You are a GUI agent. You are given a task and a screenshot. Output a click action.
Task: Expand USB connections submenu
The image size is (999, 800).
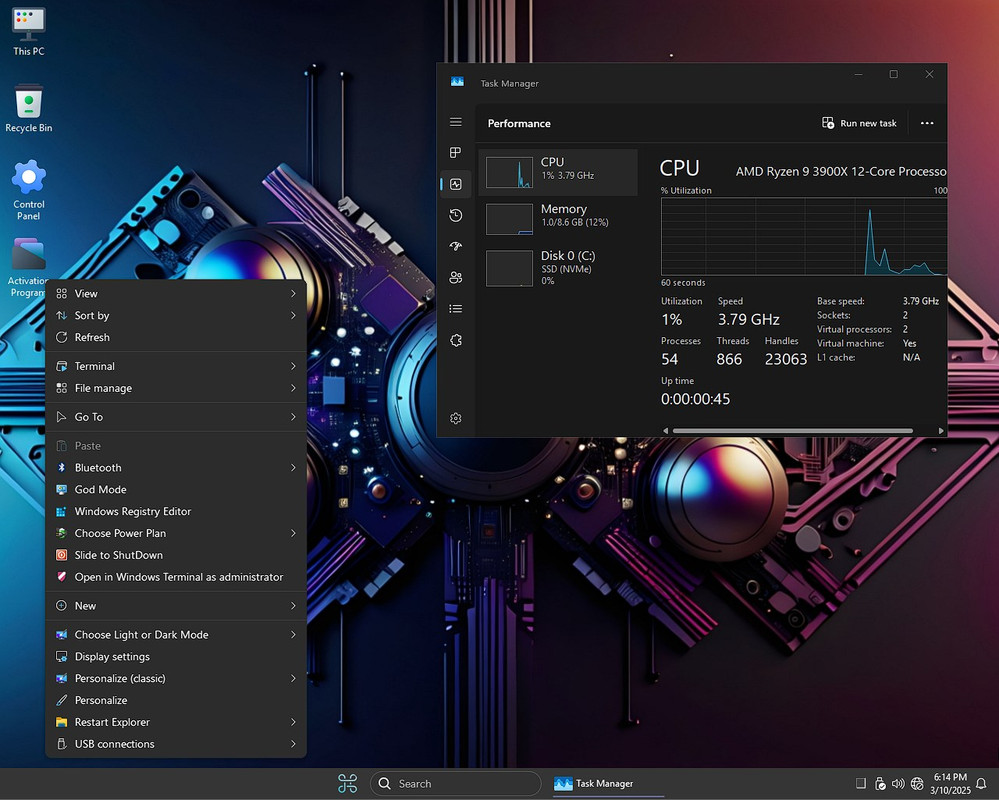coord(176,744)
